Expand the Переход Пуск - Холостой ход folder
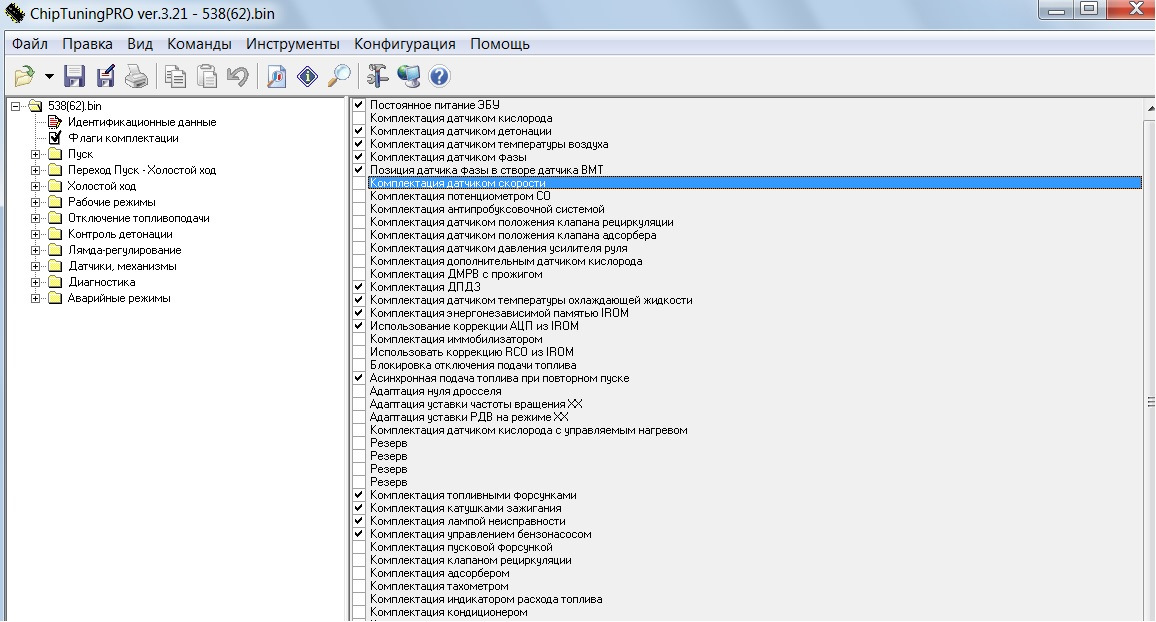1156x622 pixels. [x=35, y=170]
